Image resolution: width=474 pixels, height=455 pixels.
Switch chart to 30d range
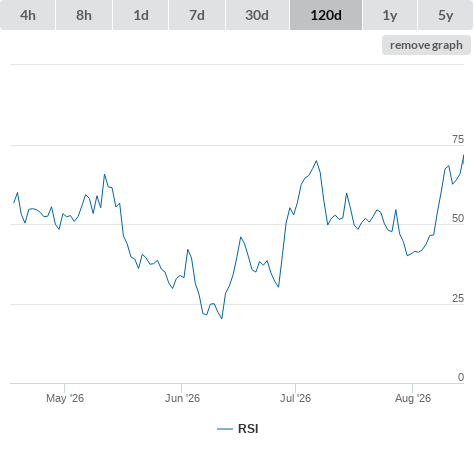click(257, 15)
